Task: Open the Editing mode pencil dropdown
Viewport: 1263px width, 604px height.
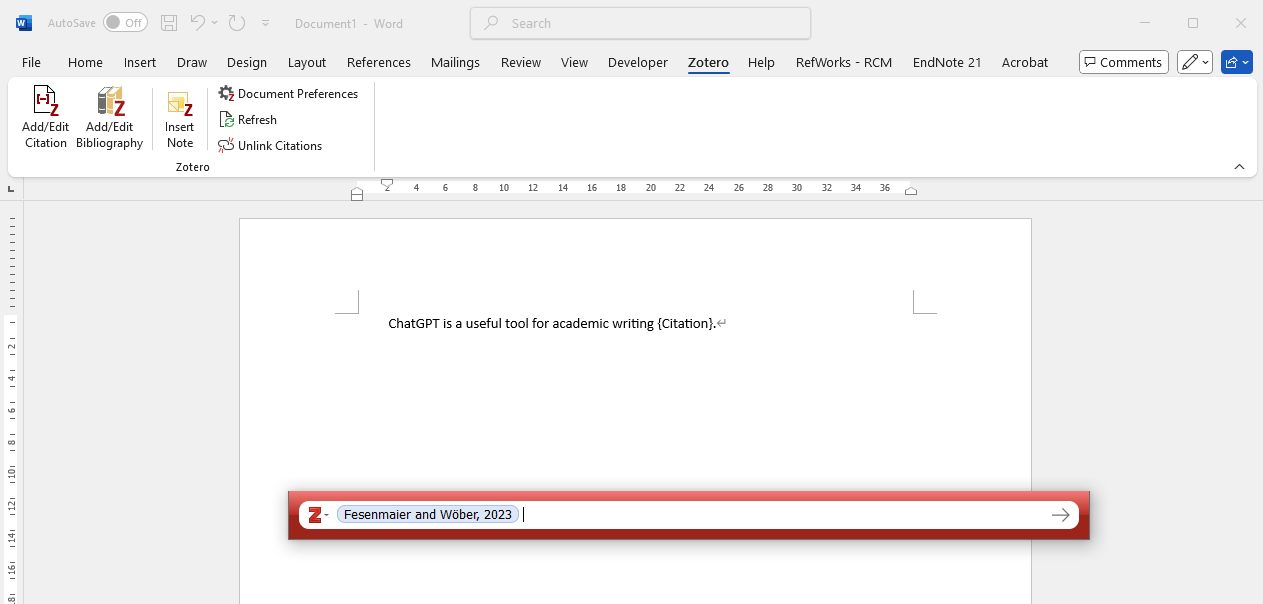Action: (1194, 62)
